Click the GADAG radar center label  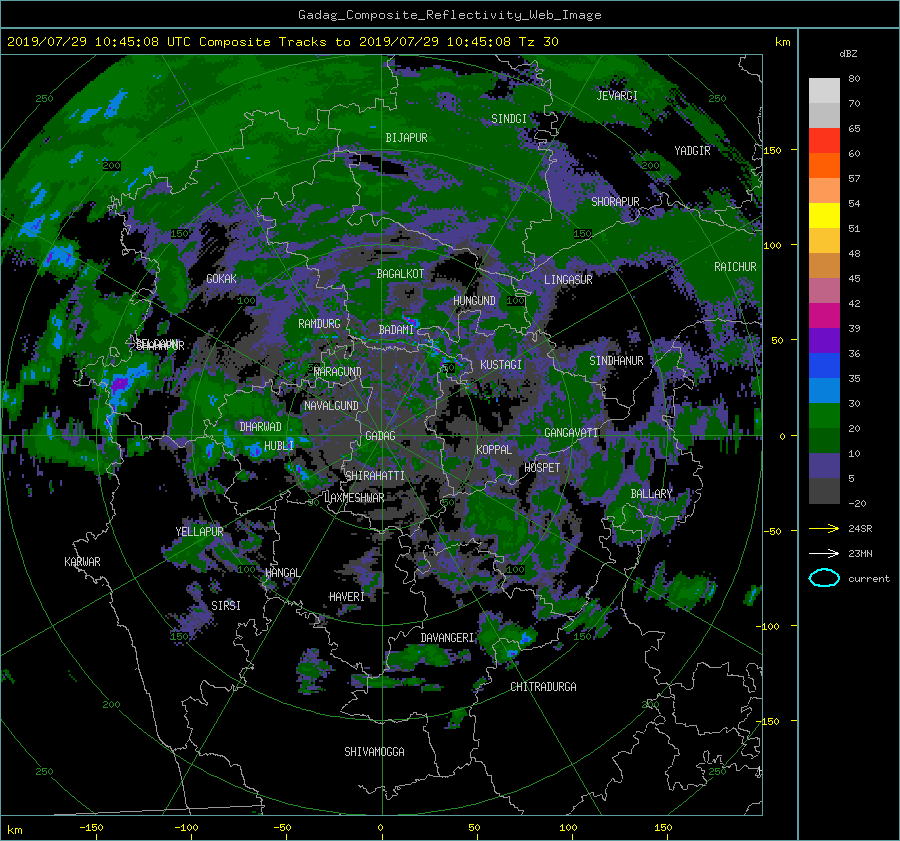[380, 436]
